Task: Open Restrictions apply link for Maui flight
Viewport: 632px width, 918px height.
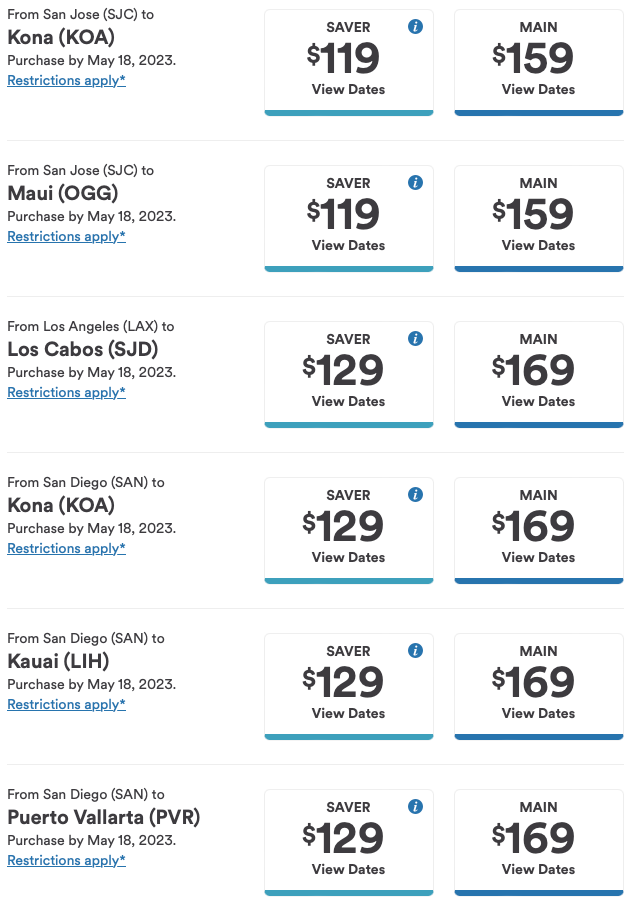Action: [x=66, y=236]
